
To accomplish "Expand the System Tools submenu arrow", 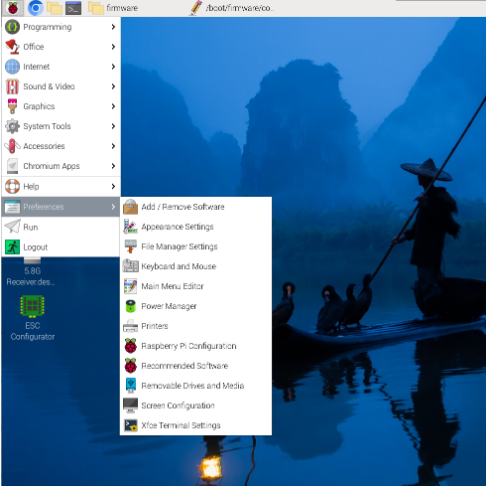I will pyautogui.click(x=113, y=126).
